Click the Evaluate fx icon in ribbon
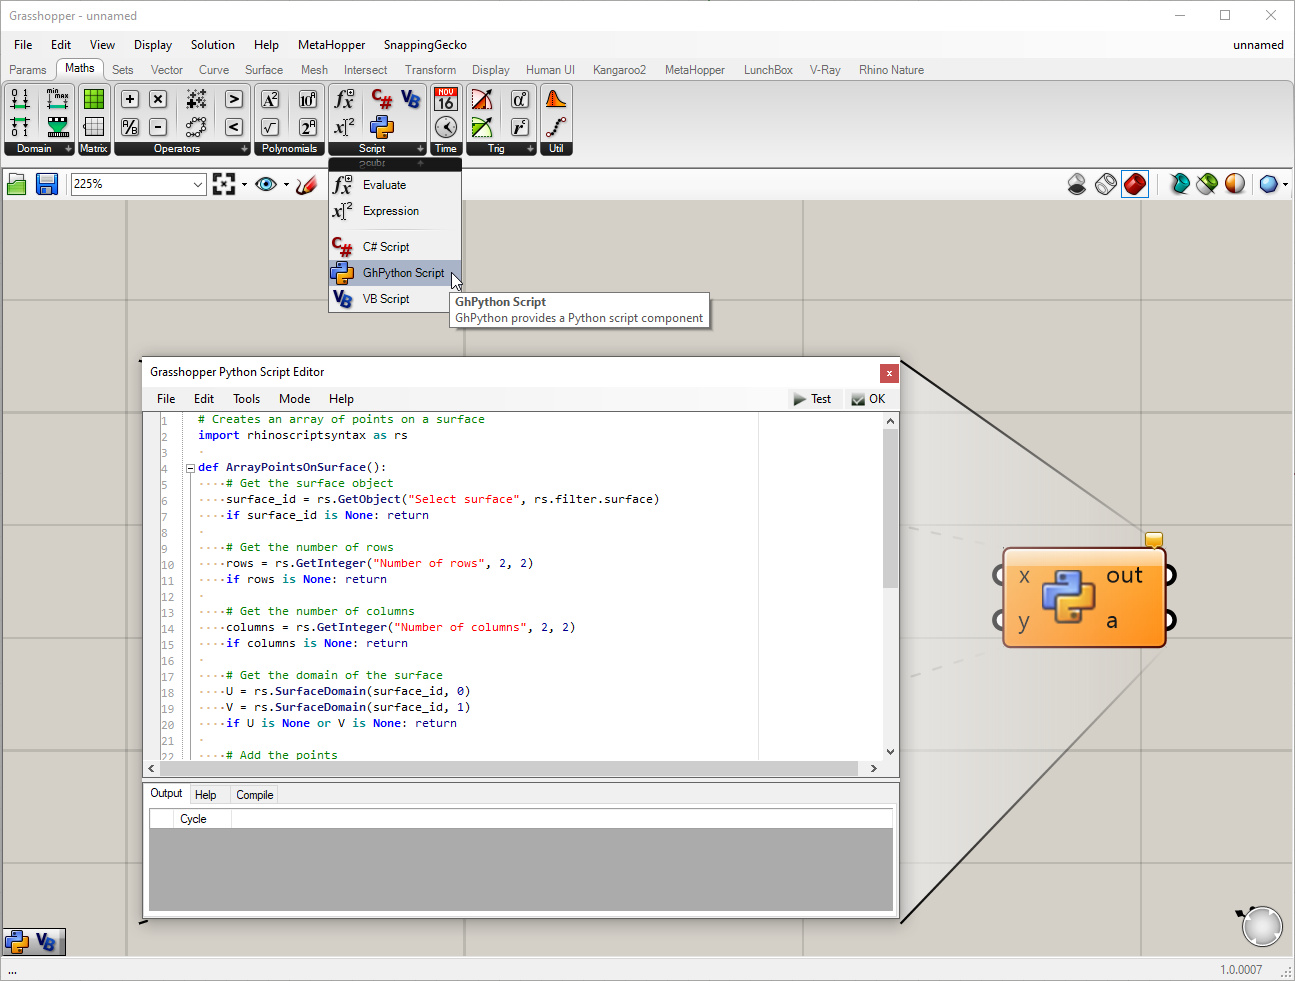 (x=344, y=99)
